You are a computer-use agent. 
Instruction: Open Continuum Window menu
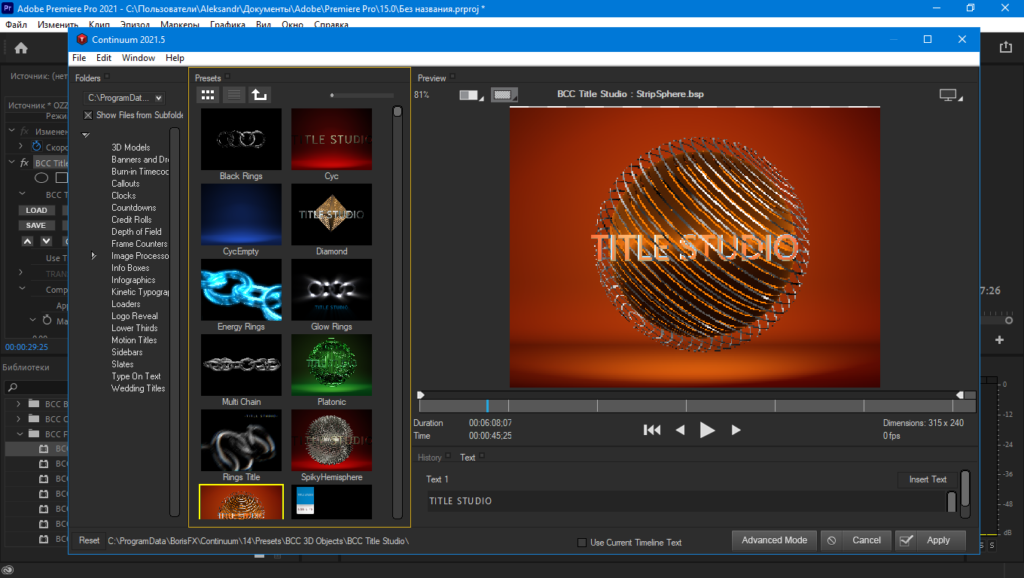coord(138,57)
